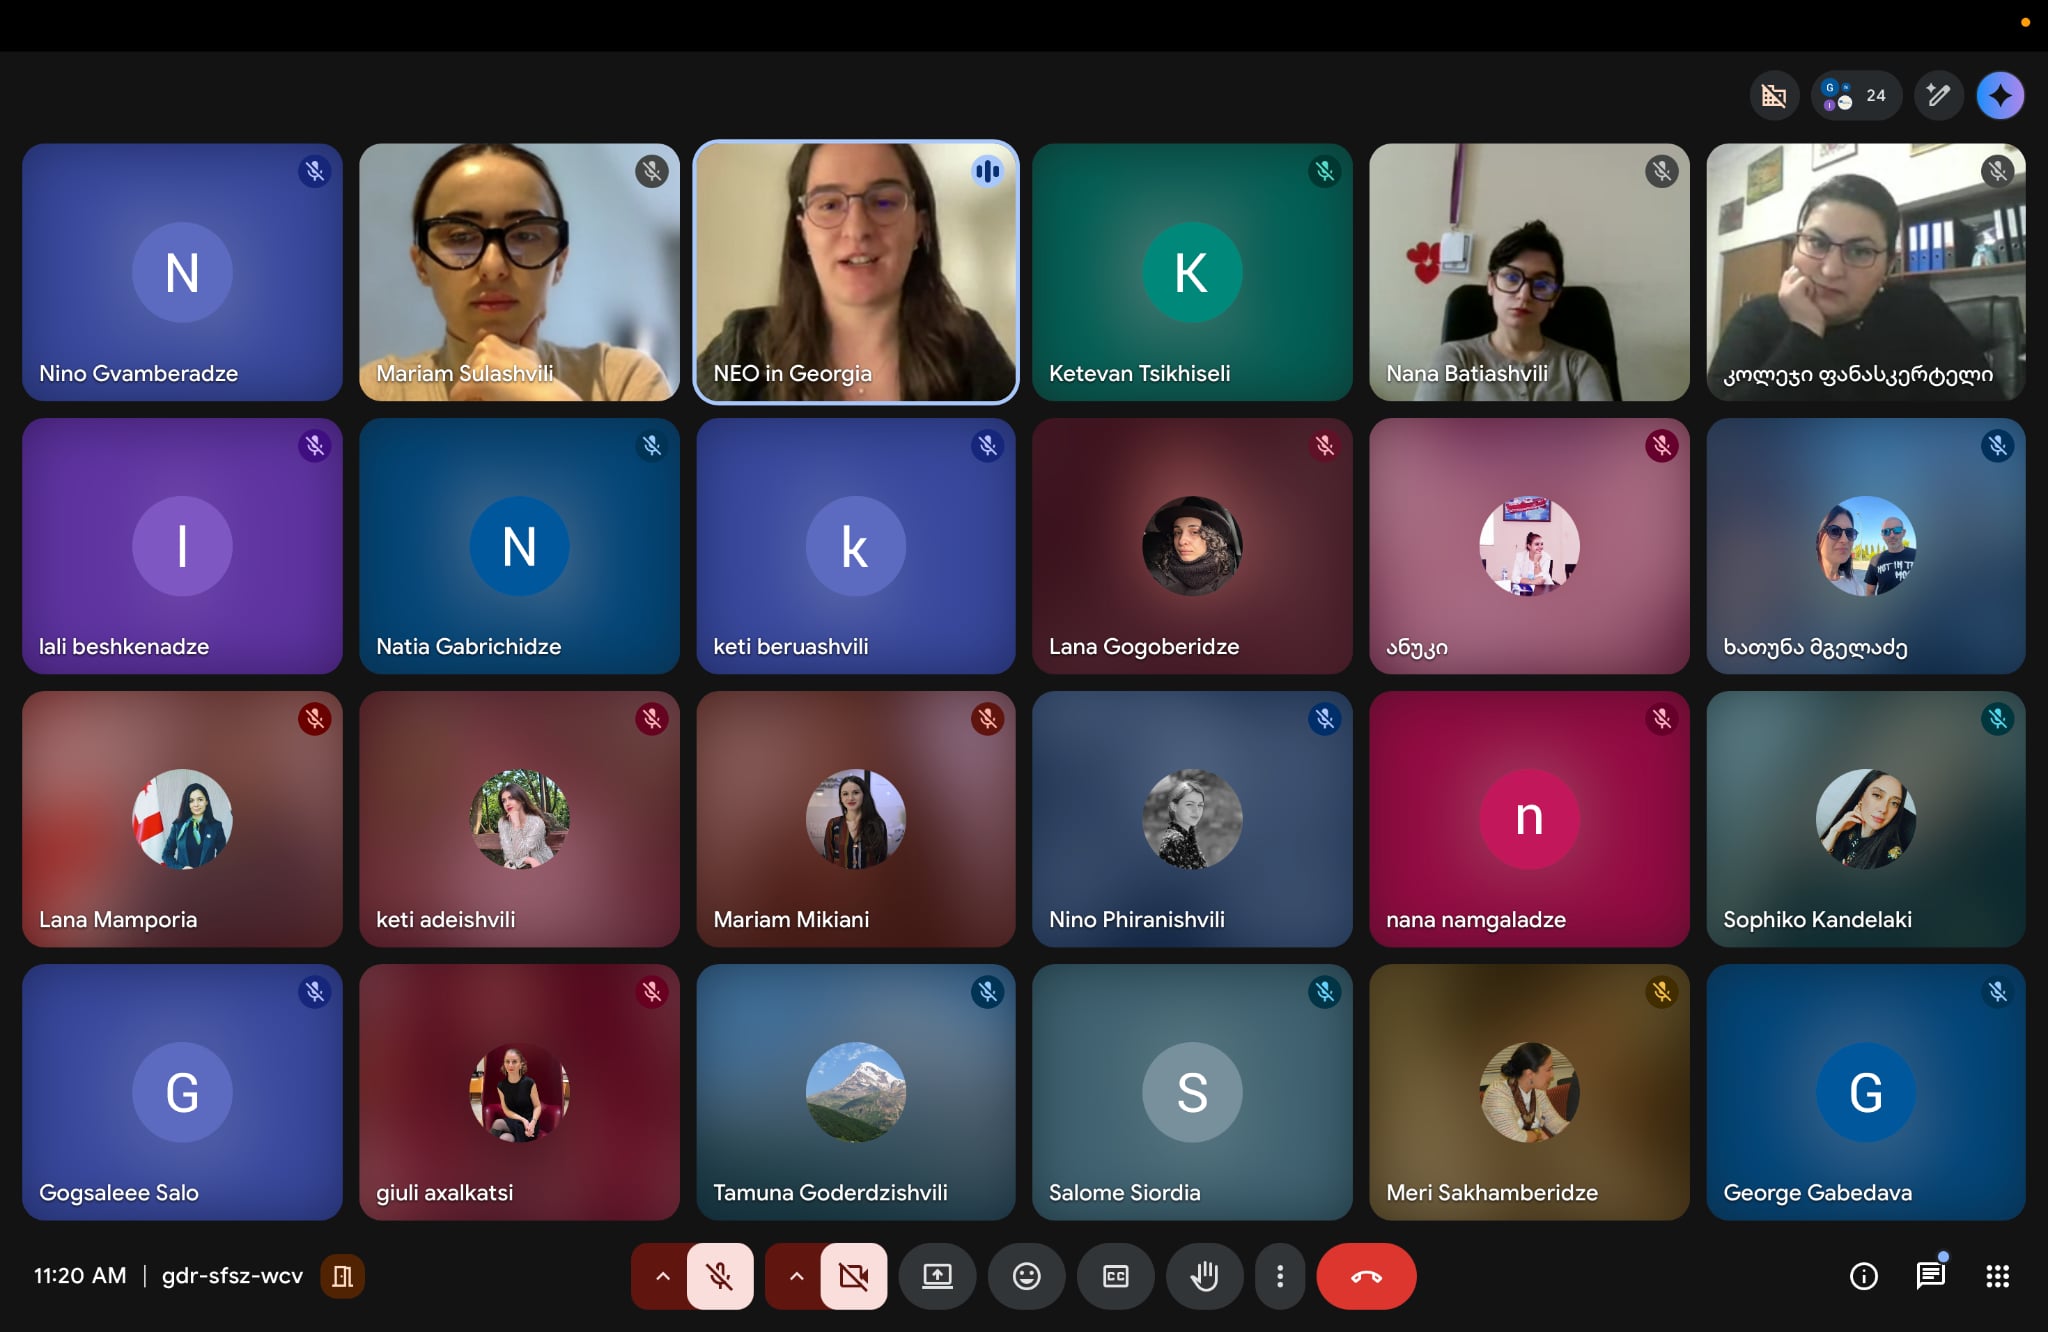The height and width of the screenshot is (1332, 2048).
Task: Click the Gemini sparkle button
Action: 2000,96
